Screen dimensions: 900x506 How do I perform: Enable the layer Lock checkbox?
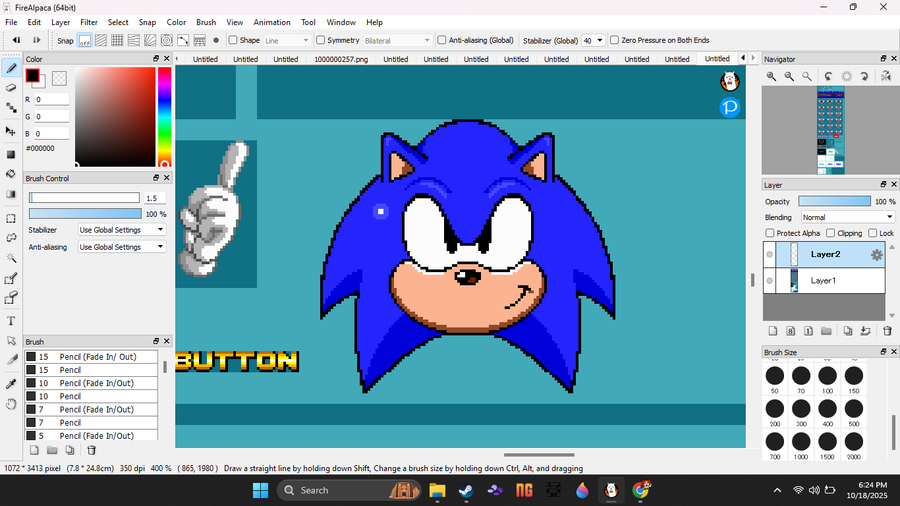(x=873, y=233)
